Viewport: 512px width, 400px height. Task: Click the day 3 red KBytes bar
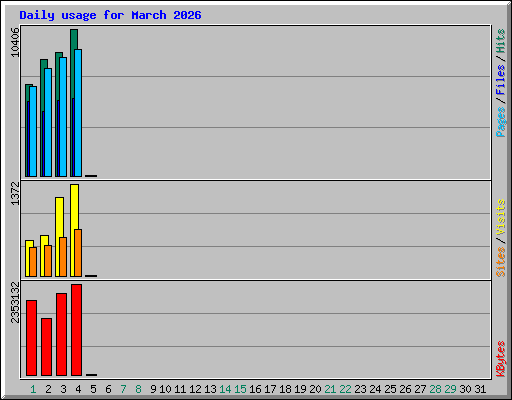pos(61,335)
